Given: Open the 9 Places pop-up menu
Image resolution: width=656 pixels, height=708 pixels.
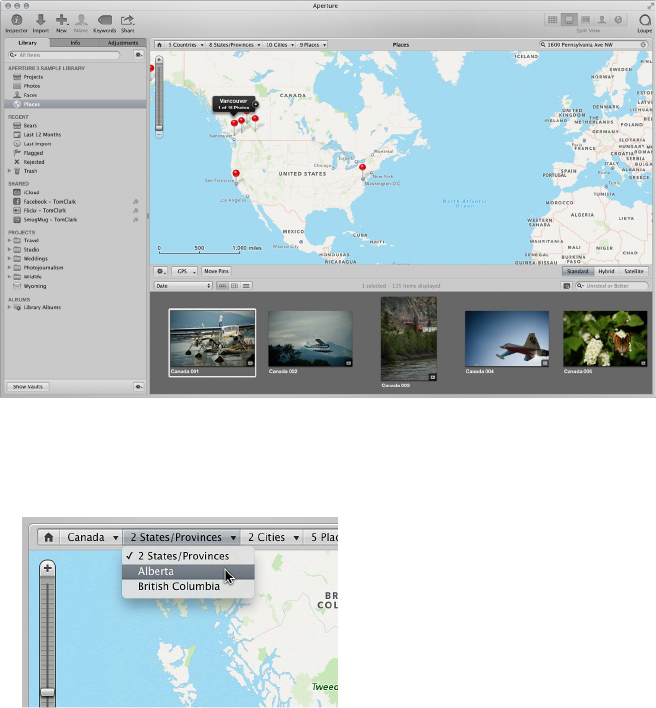Looking at the screenshot, I should tap(312, 45).
